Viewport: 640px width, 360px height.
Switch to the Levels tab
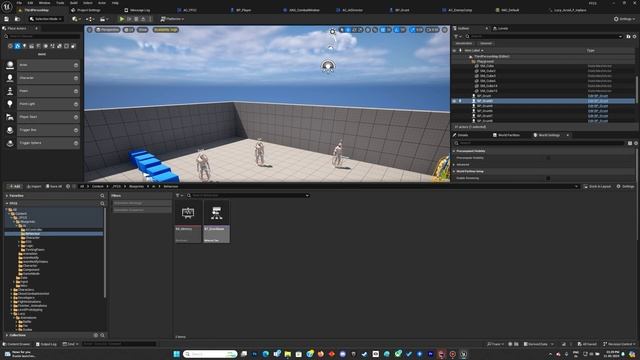tap(500, 28)
